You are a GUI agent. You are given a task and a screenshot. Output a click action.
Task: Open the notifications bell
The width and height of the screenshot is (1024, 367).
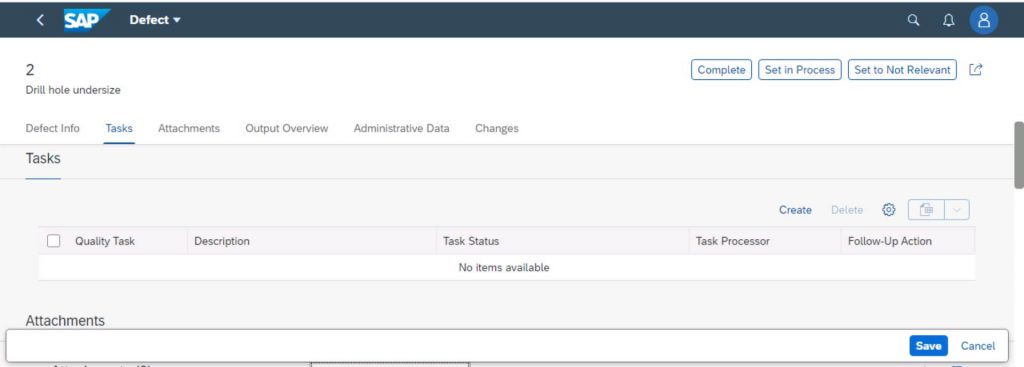point(949,20)
